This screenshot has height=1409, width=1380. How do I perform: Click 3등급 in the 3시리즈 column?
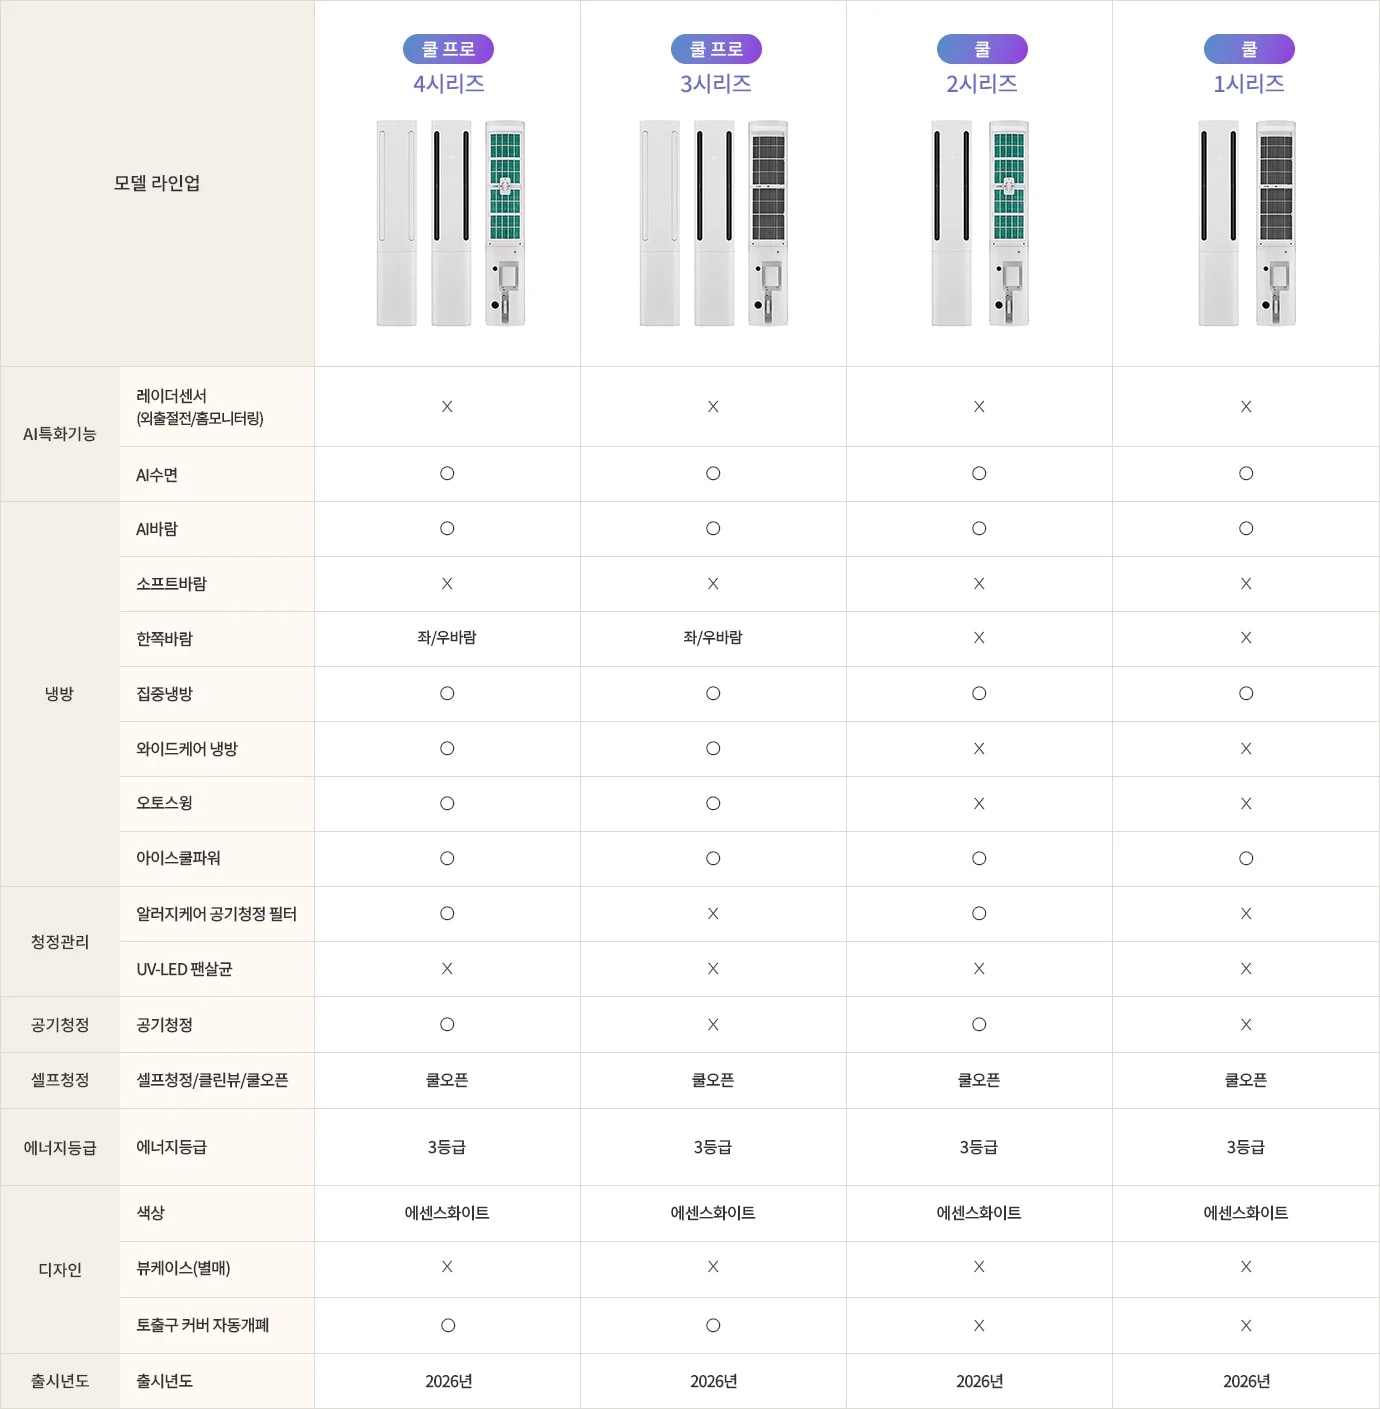(x=713, y=1147)
